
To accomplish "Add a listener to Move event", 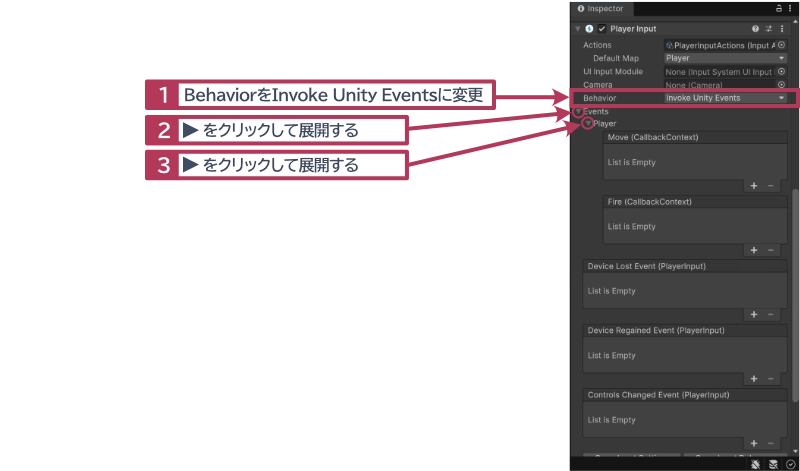I will coord(753,186).
